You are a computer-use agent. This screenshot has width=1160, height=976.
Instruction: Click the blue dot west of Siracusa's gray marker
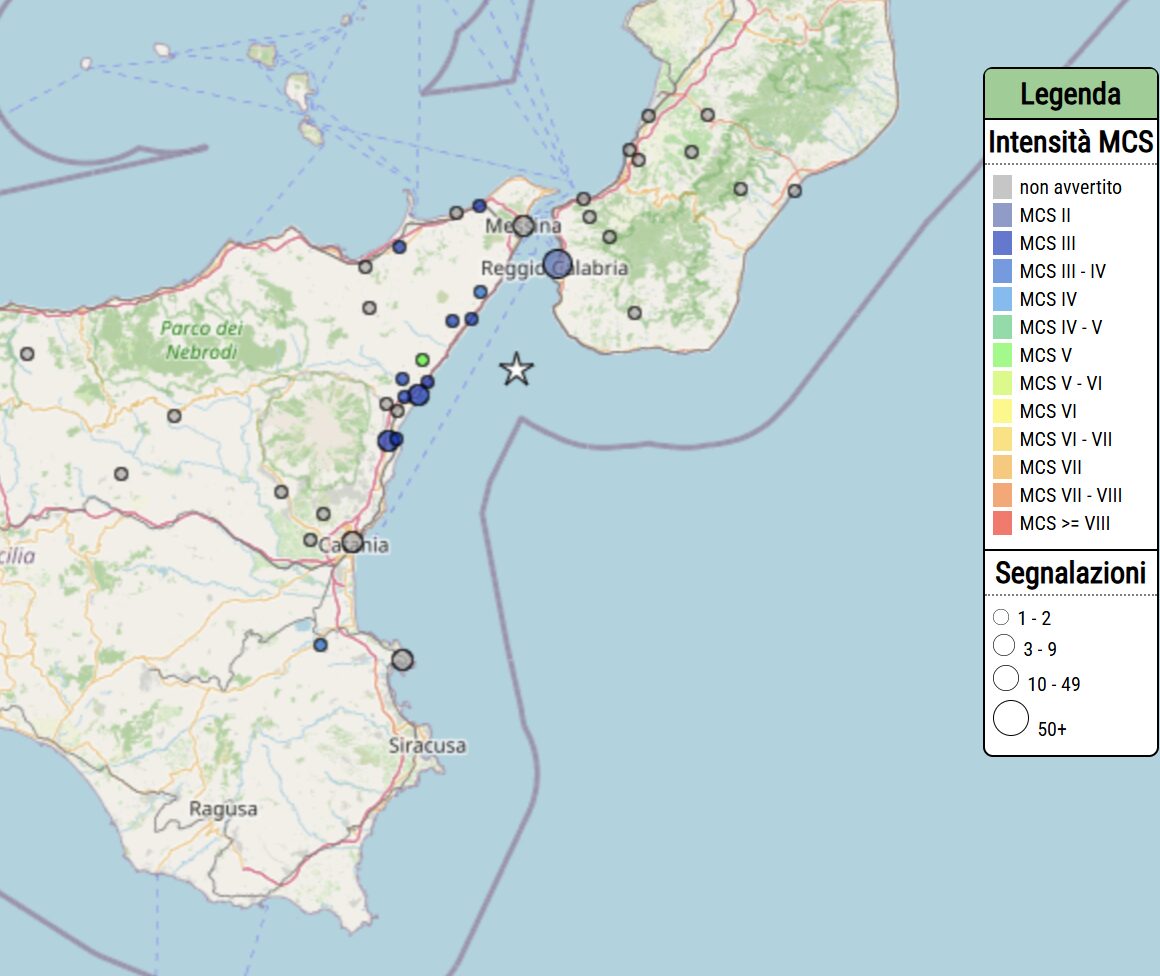point(320,645)
